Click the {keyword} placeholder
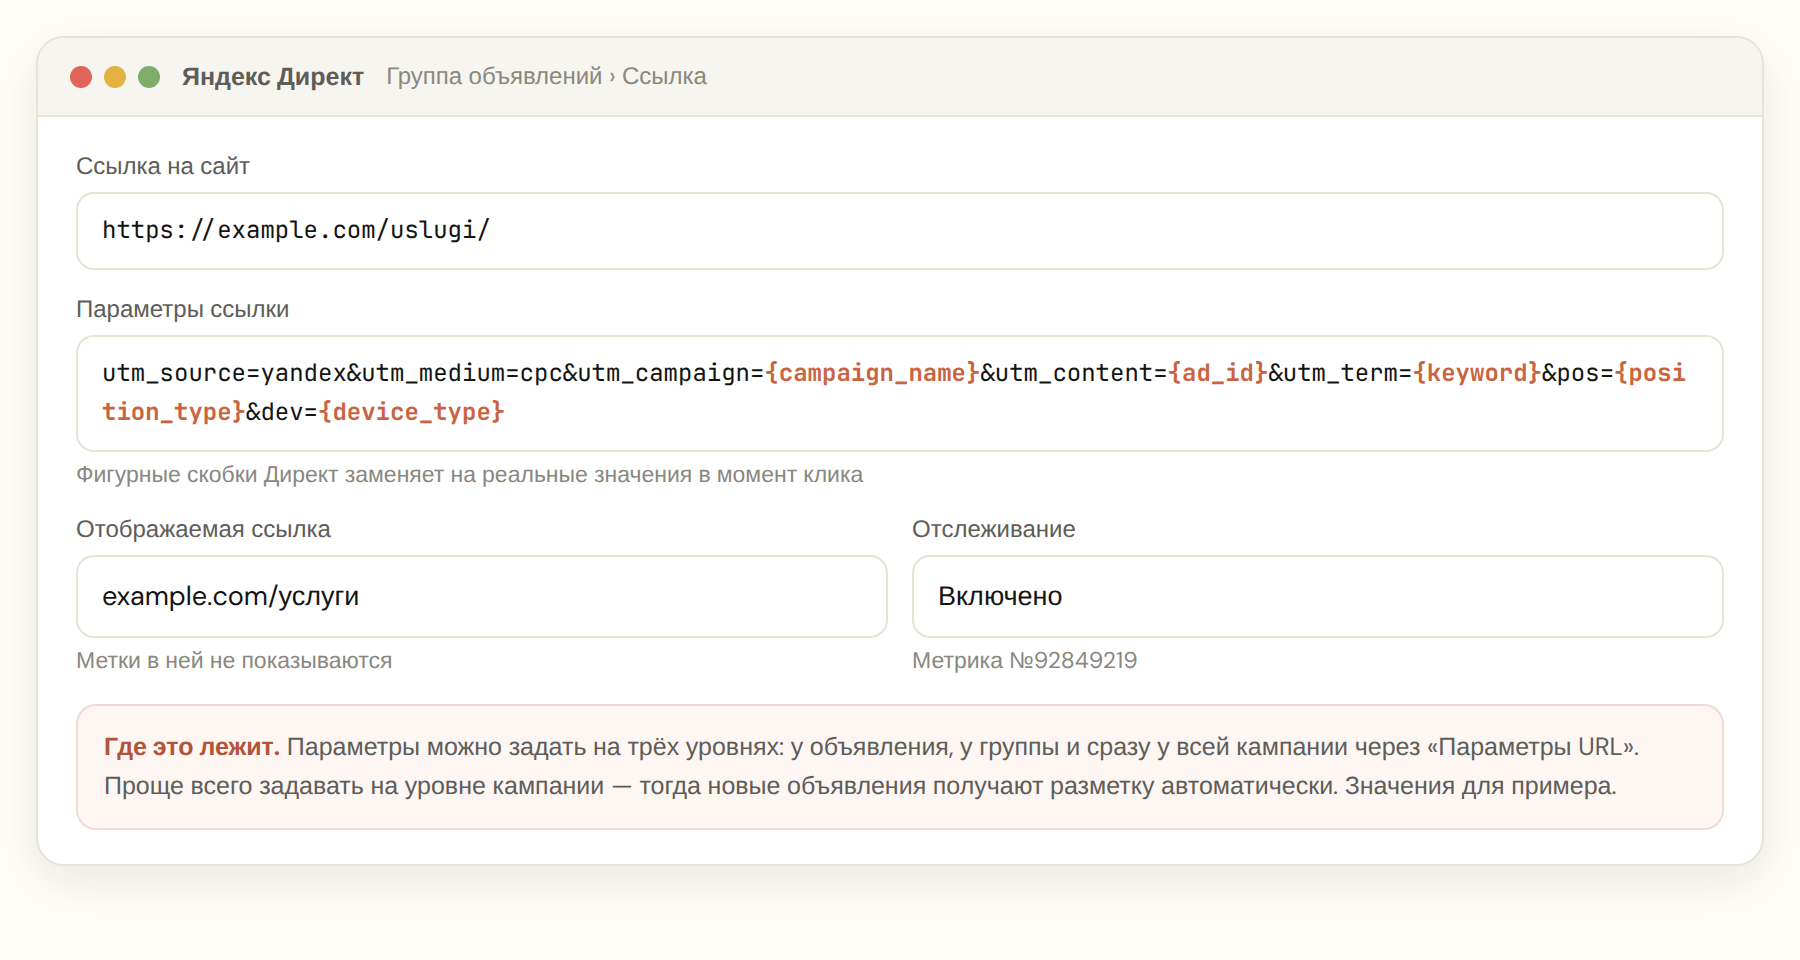 pos(1477,373)
